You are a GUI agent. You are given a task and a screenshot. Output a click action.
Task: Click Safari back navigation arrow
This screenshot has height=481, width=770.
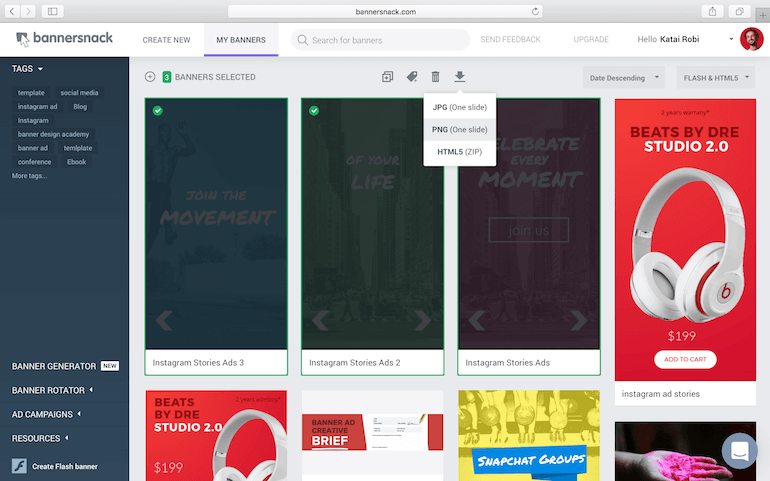tap(12, 11)
